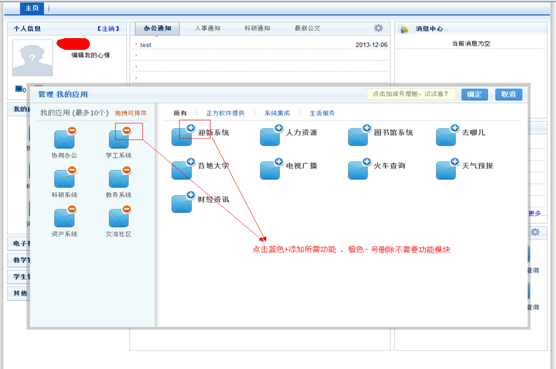Switch to 生活服务 category tab
This screenshot has width=556, height=369.
pyautogui.click(x=322, y=113)
